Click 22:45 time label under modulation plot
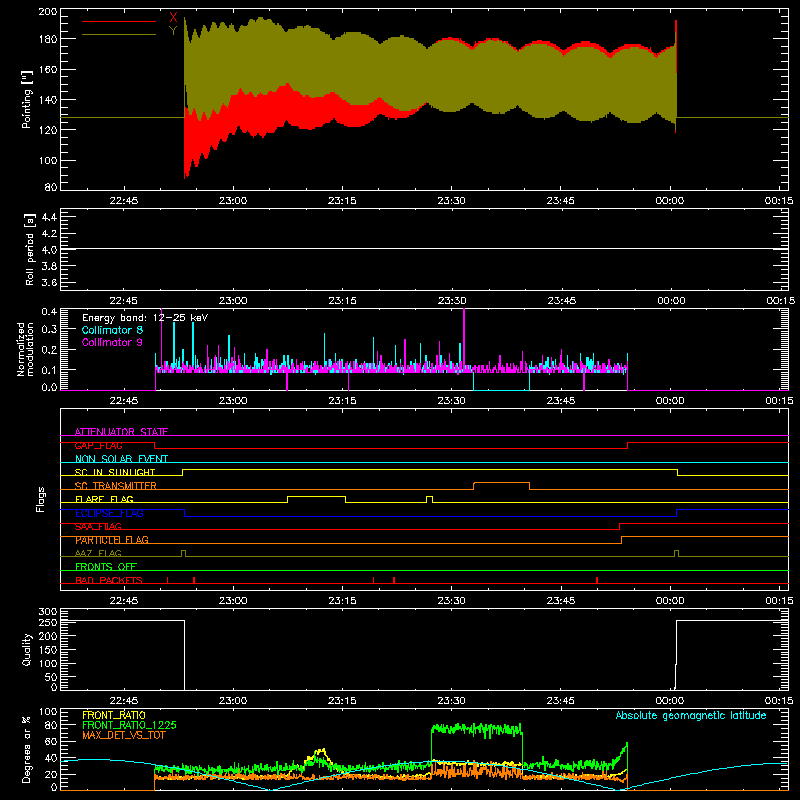 123,401
